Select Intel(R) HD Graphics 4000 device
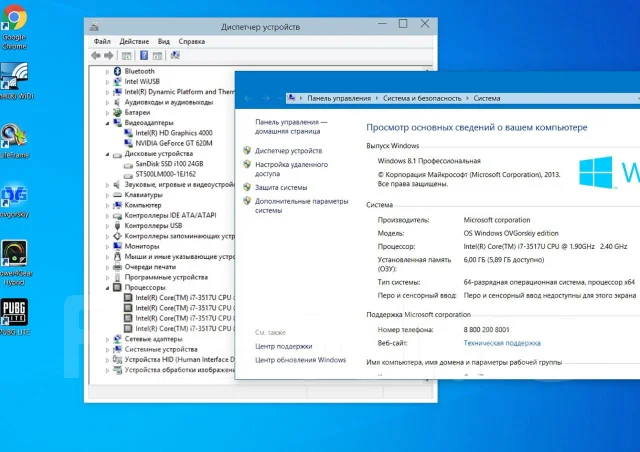Viewport: 640px width, 452px height. pyautogui.click(x=174, y=133)
